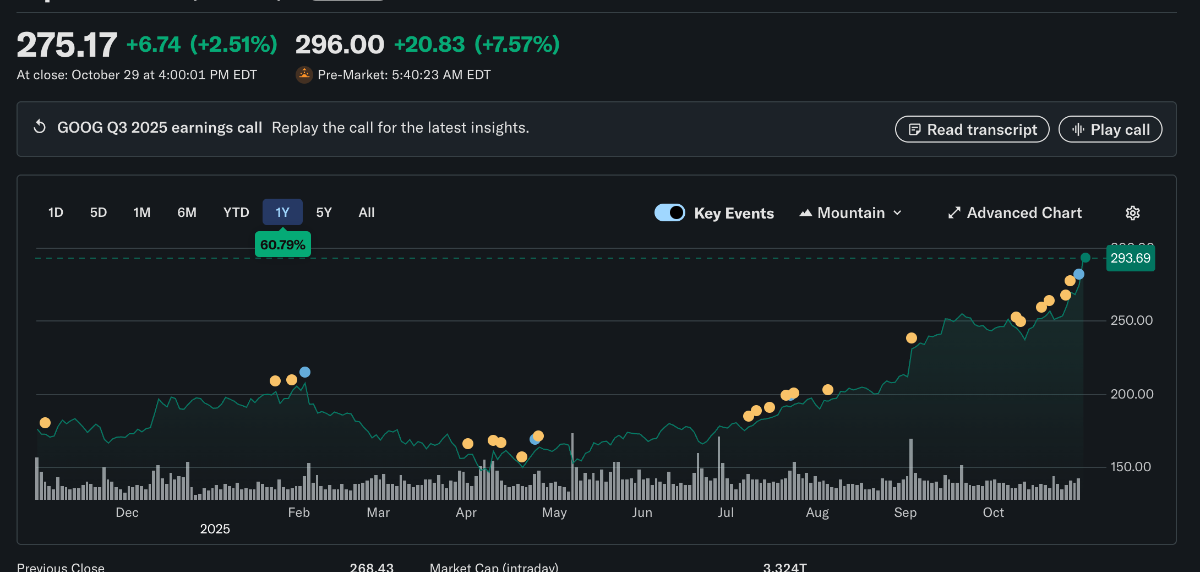Open the Read transcript button

(972, 129)
